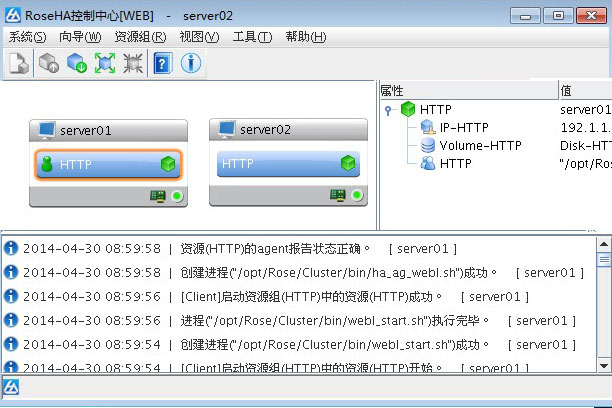Select log entry about ha_ag_webl.sh process created
Image resolution: width=612 pixels, height=408 pixels.
tap(300, 273)
